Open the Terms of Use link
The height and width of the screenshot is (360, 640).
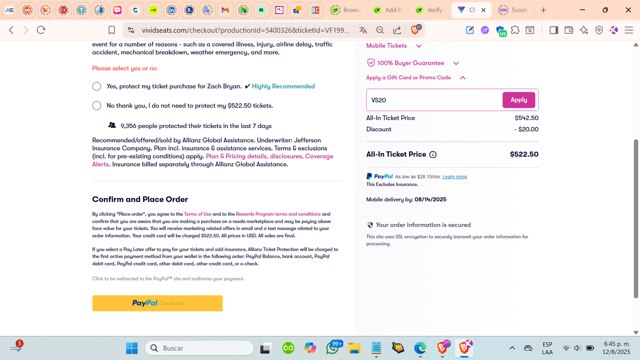tap(198, 214)
